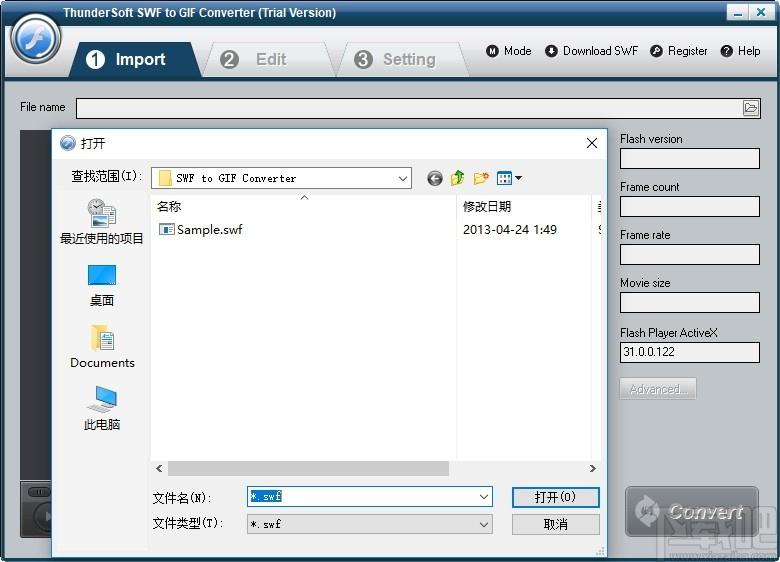
Task: Click the horizontal scrollbar thumb in file list
Action: (x=308, y=468)
